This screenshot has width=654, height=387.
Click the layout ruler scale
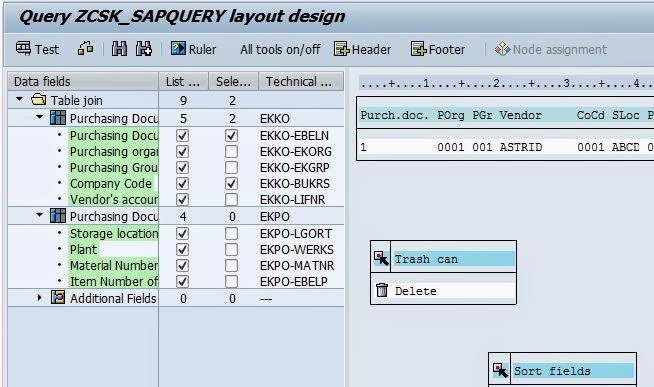pos(506,83)
